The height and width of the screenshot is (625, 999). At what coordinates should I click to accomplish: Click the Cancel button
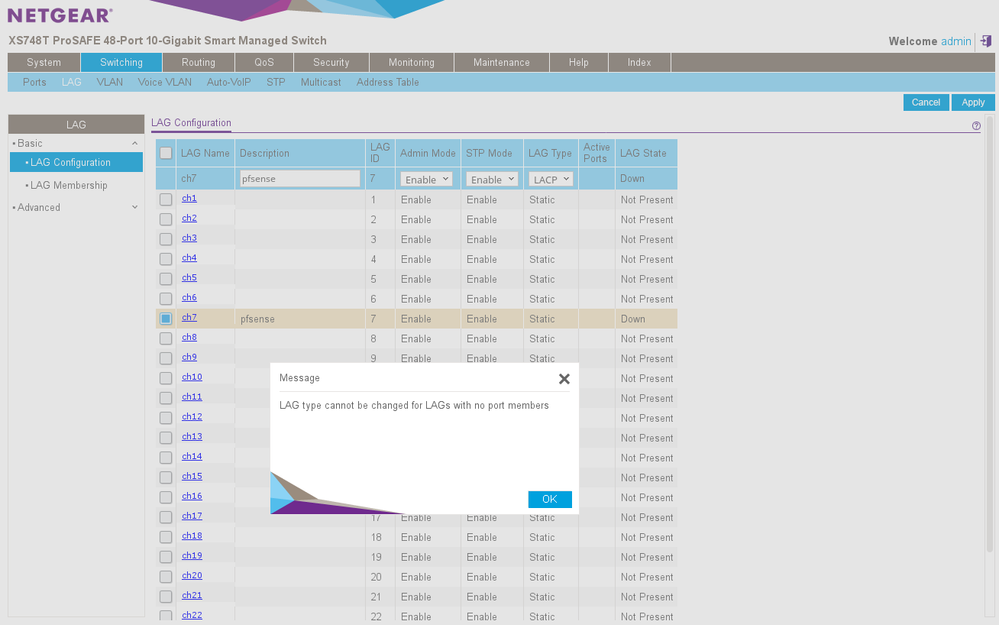[x=926, y=103]
